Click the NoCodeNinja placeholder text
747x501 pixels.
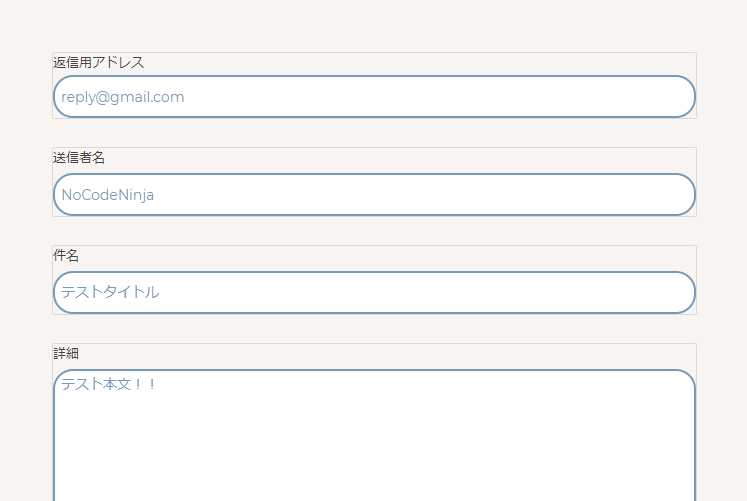click(108, 195)
